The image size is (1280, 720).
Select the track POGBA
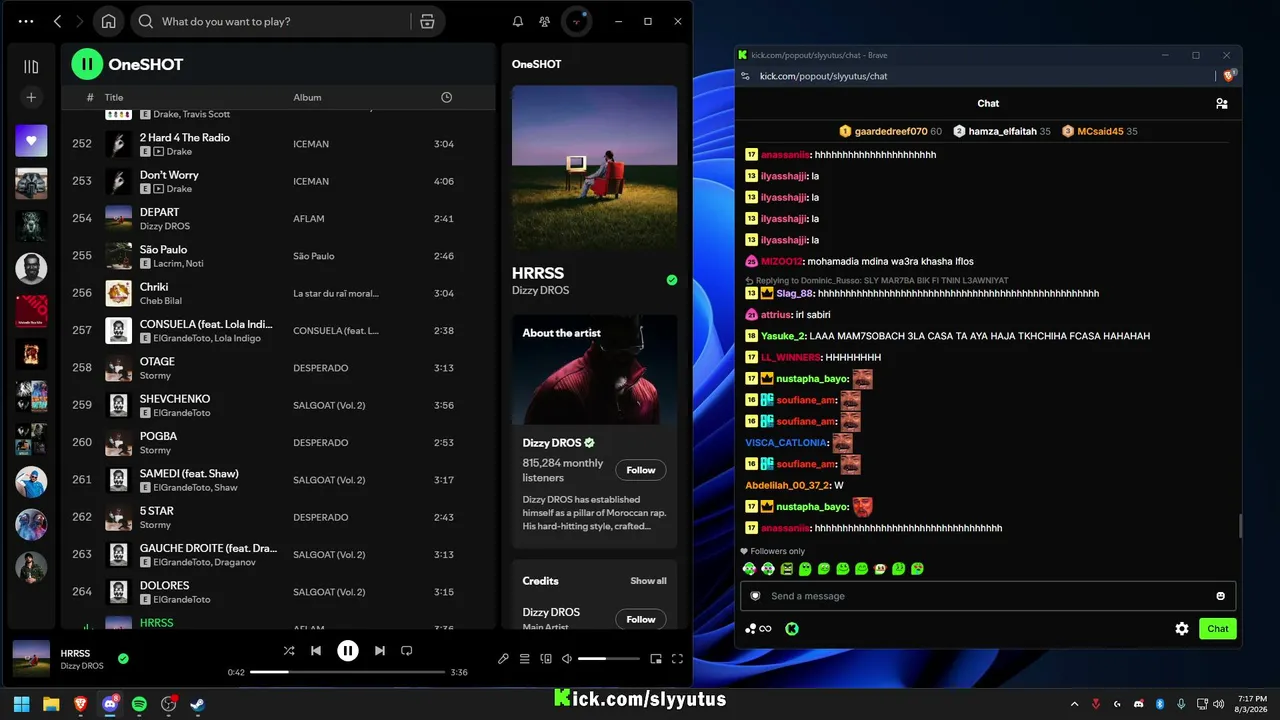point(278,442)
